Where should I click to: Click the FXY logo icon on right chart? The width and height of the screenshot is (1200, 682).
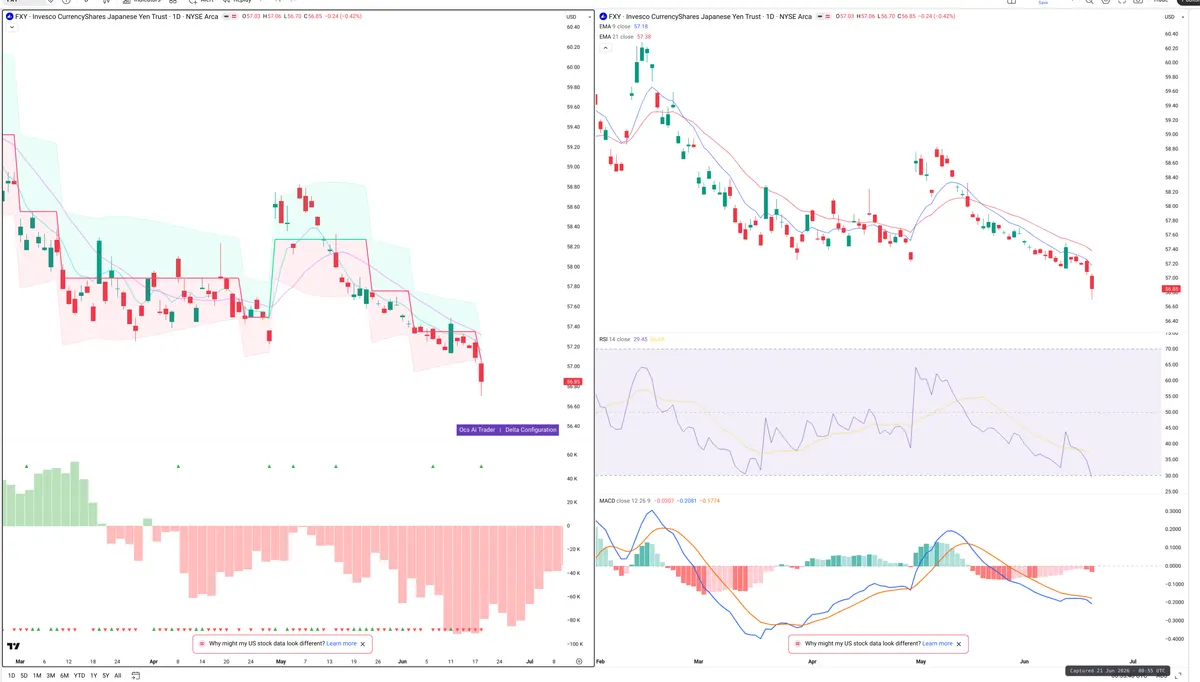point(603,17)
